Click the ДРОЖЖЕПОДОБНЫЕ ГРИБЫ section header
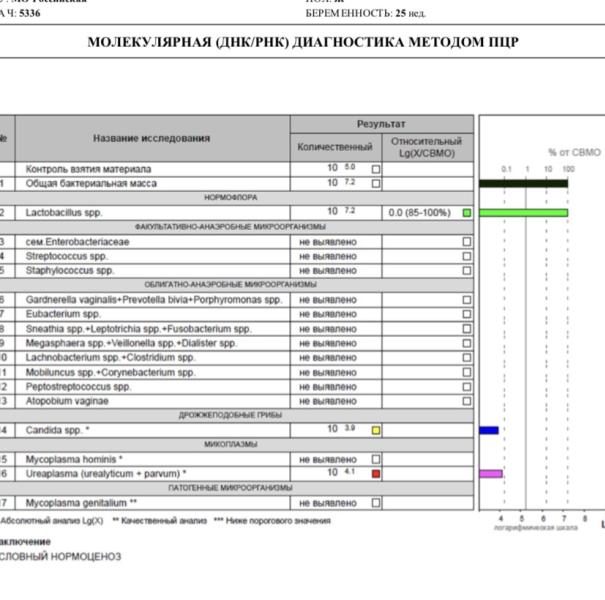The width and height of the screenshot is (605, 600). pyautogui.click(x=231, y=416)
